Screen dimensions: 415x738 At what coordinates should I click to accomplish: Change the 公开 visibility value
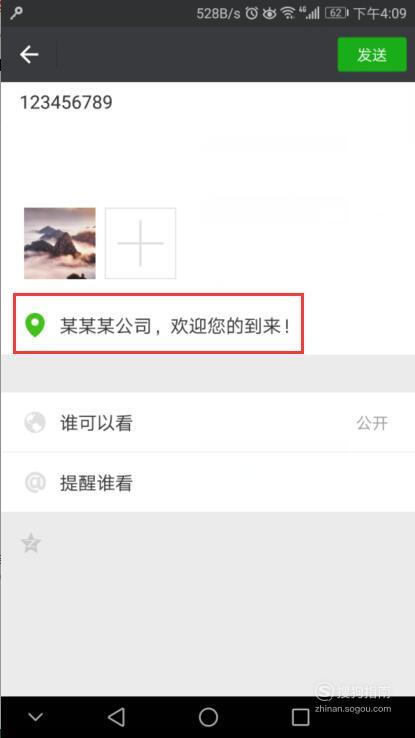click(x=372, y=423)
